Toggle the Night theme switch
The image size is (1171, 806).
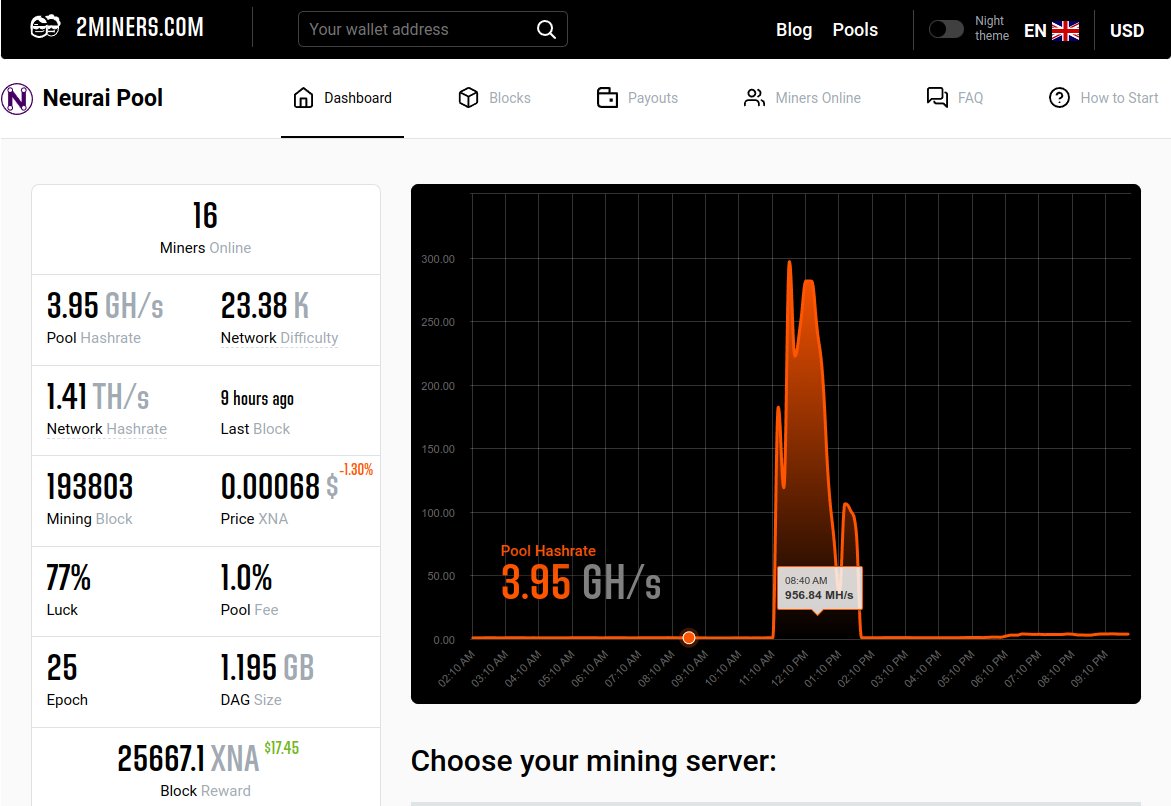945,29
